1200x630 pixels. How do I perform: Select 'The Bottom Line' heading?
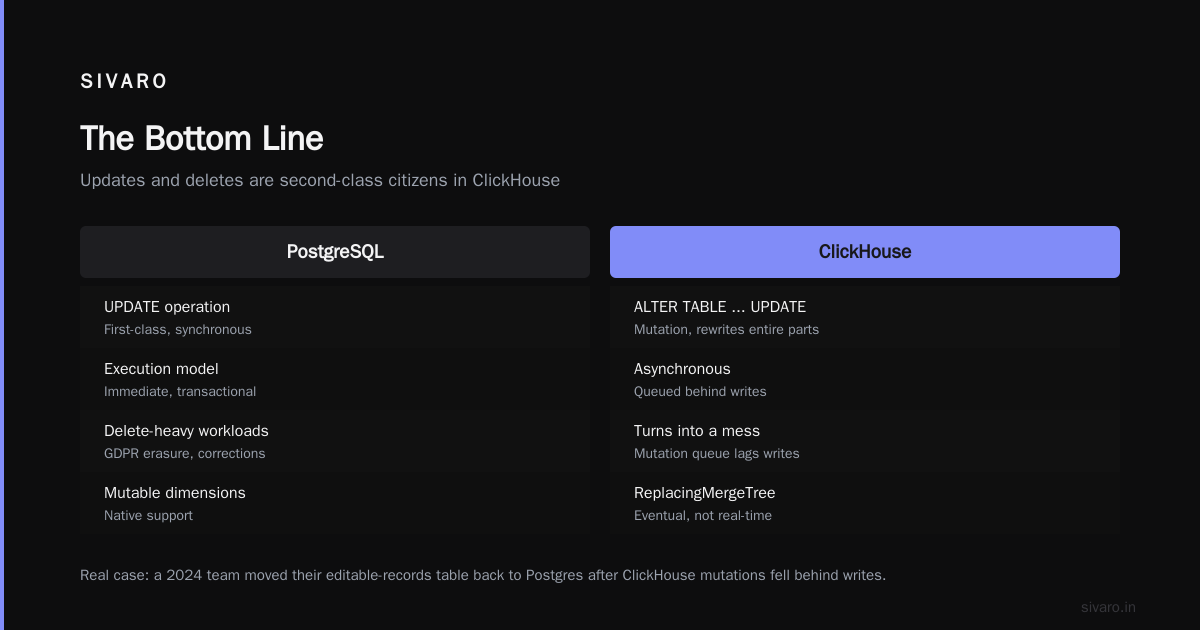202,138
